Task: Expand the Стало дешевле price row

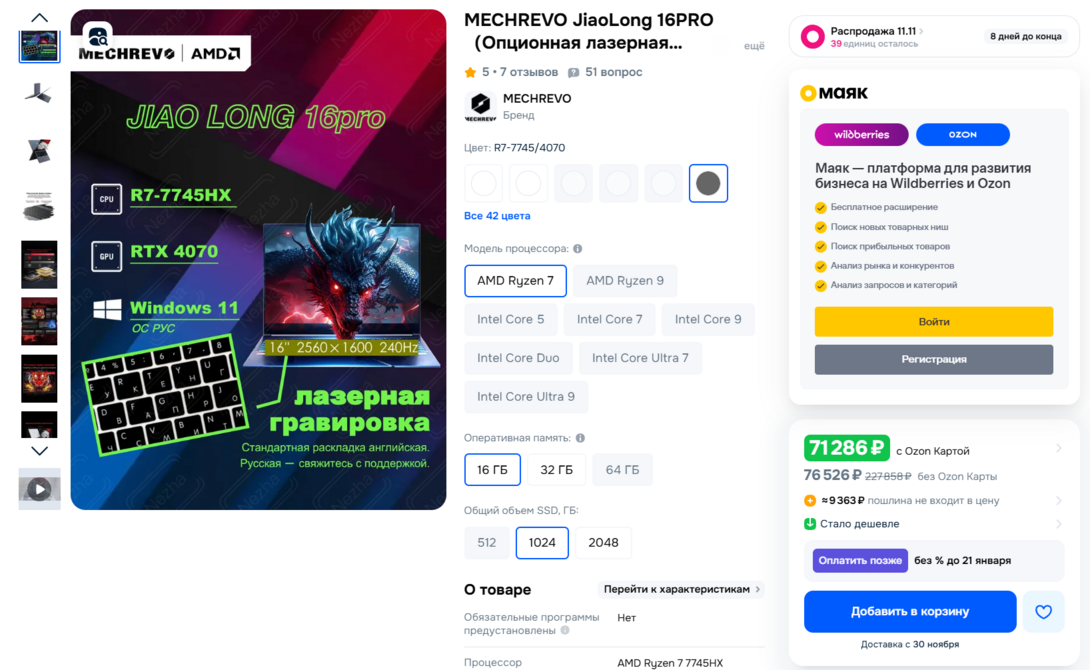Action: click(934, 524)
